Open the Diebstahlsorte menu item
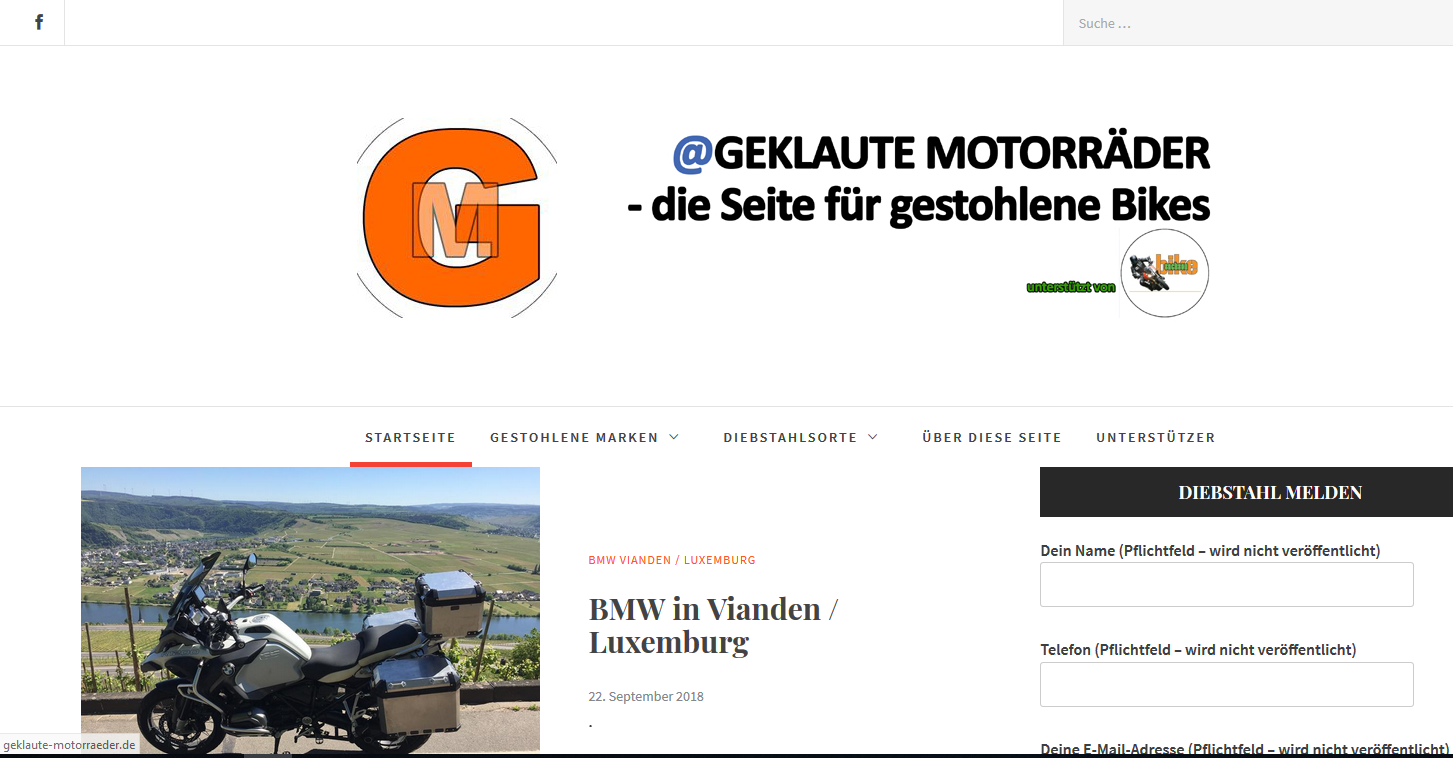The height and width of the screenshot is (758, 1453). coord(790,437)
